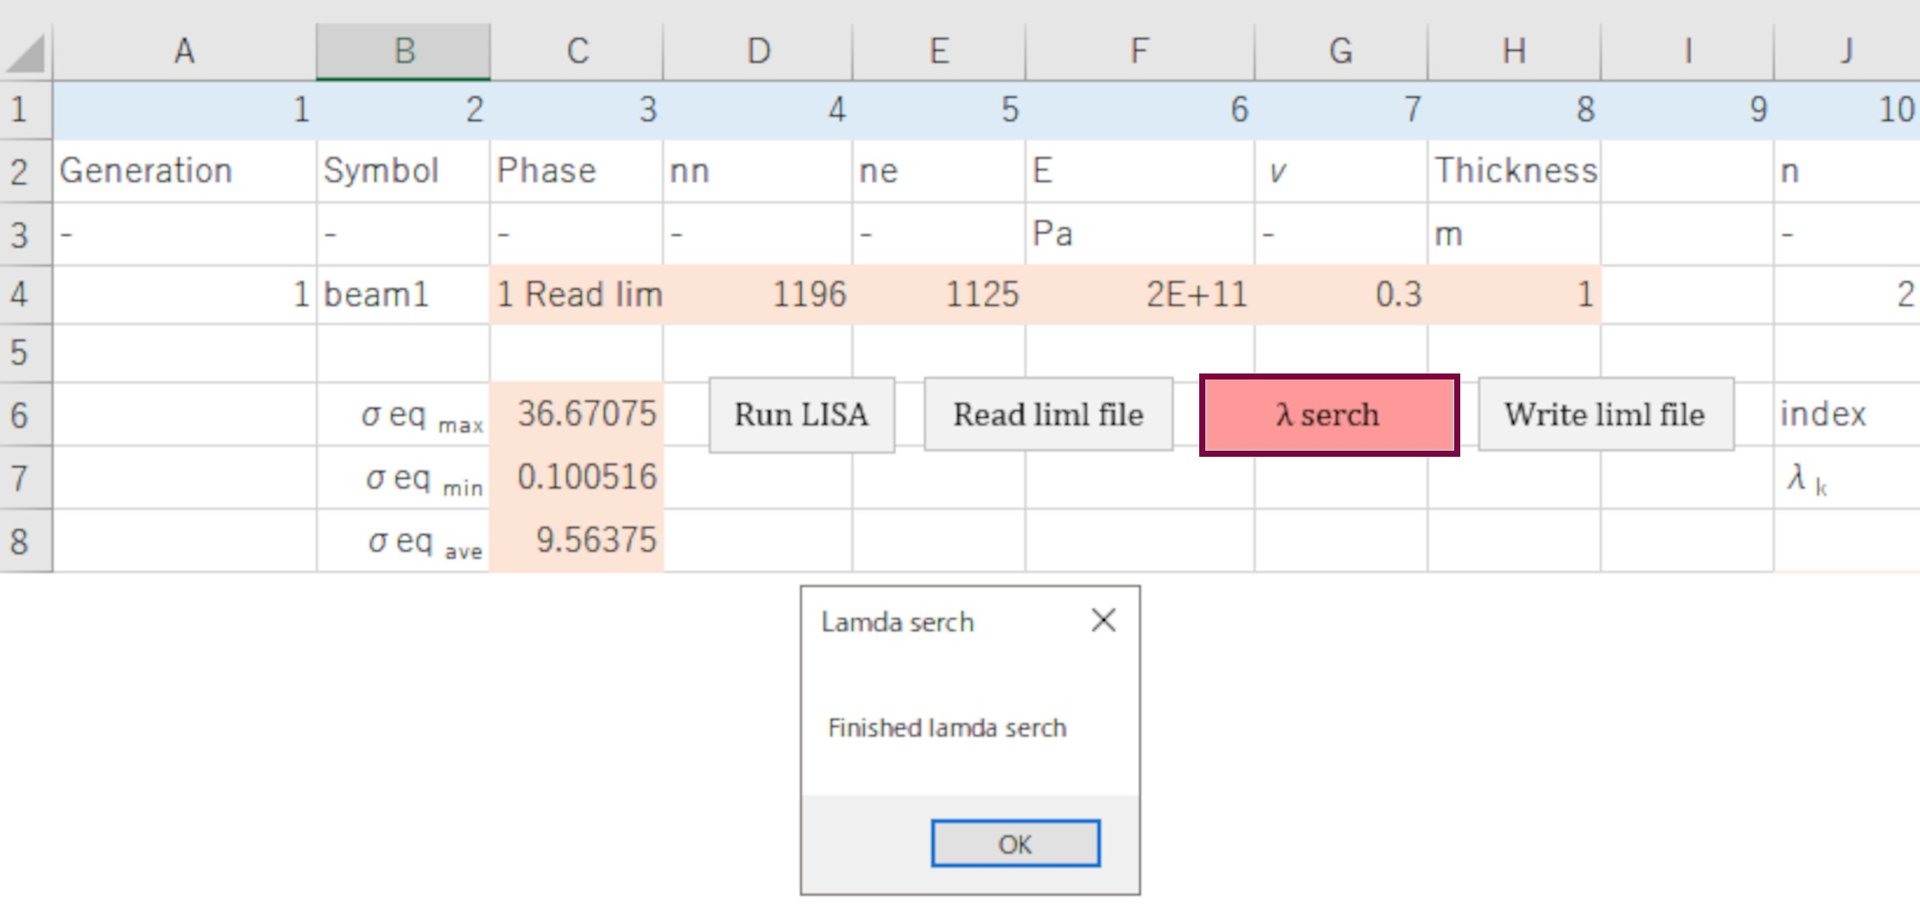Click the select-all corner triangle
Screen dimensions: 1920x924
click(27, 53)
